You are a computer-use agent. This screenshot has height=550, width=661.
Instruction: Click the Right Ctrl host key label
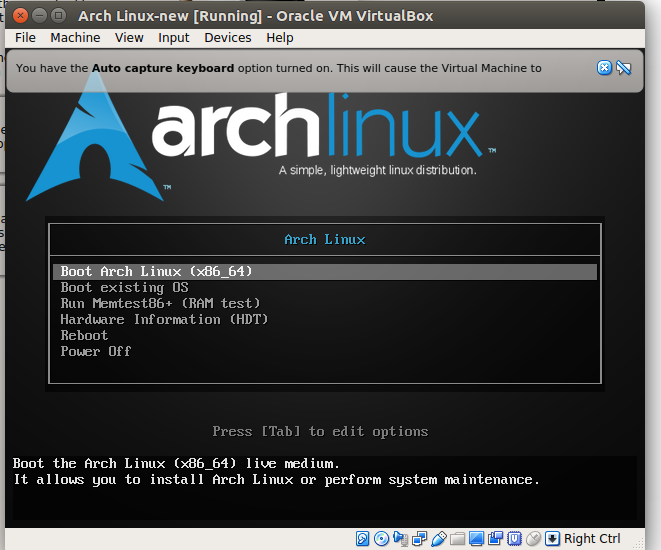pos(592,539)
